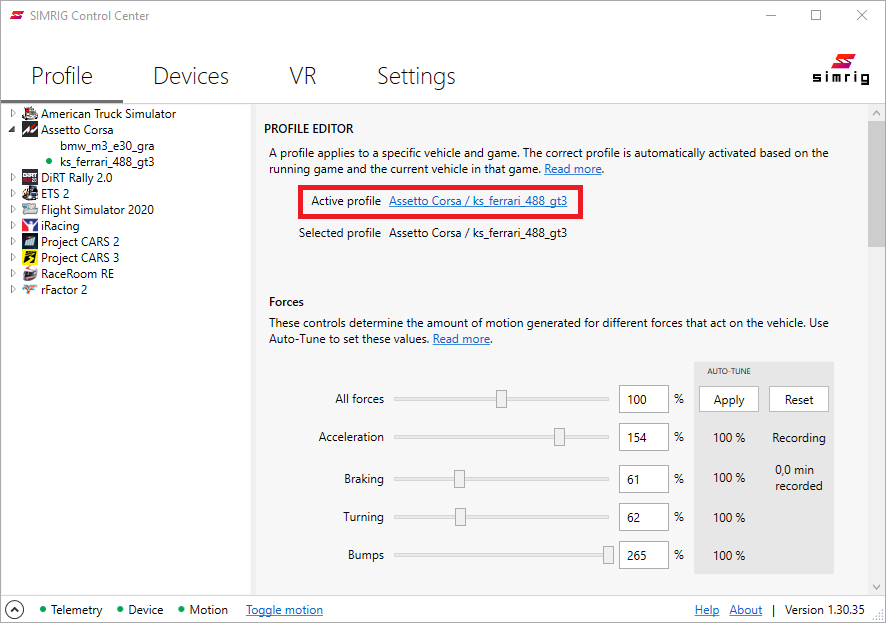This screenshot has height=623, width=886.
Task: Select the Assetto Corsa game icon
Action: 30,130
